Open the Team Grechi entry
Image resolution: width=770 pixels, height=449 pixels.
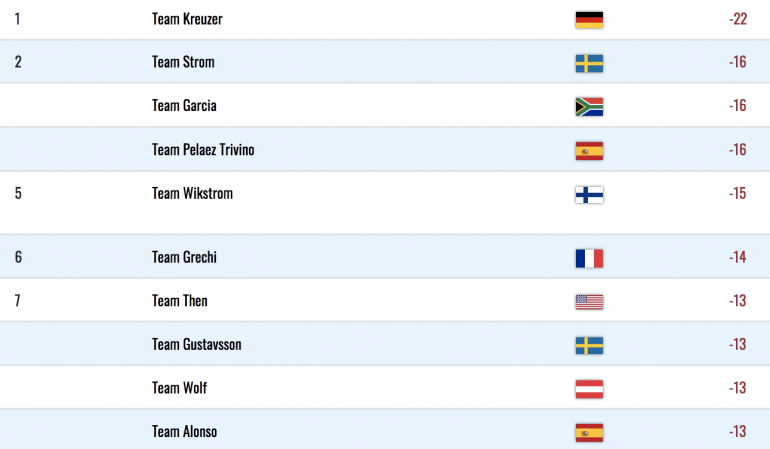(184, 257)
